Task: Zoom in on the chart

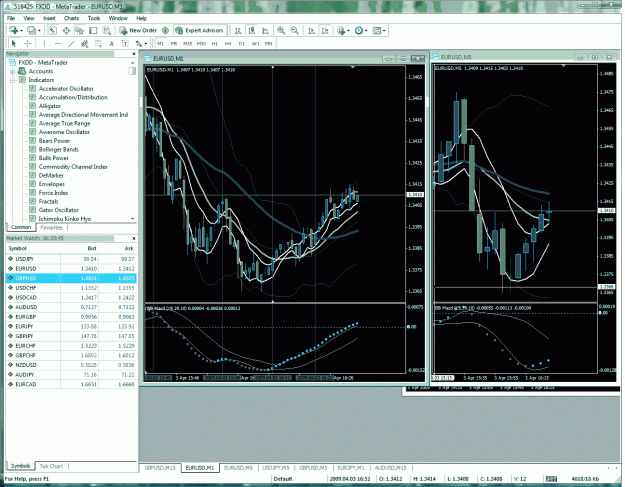Action: [281, 30]
